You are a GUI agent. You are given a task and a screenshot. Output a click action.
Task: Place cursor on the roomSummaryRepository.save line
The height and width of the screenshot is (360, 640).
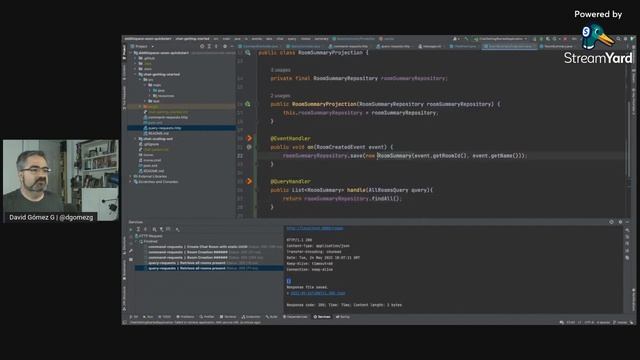(404, 156)
